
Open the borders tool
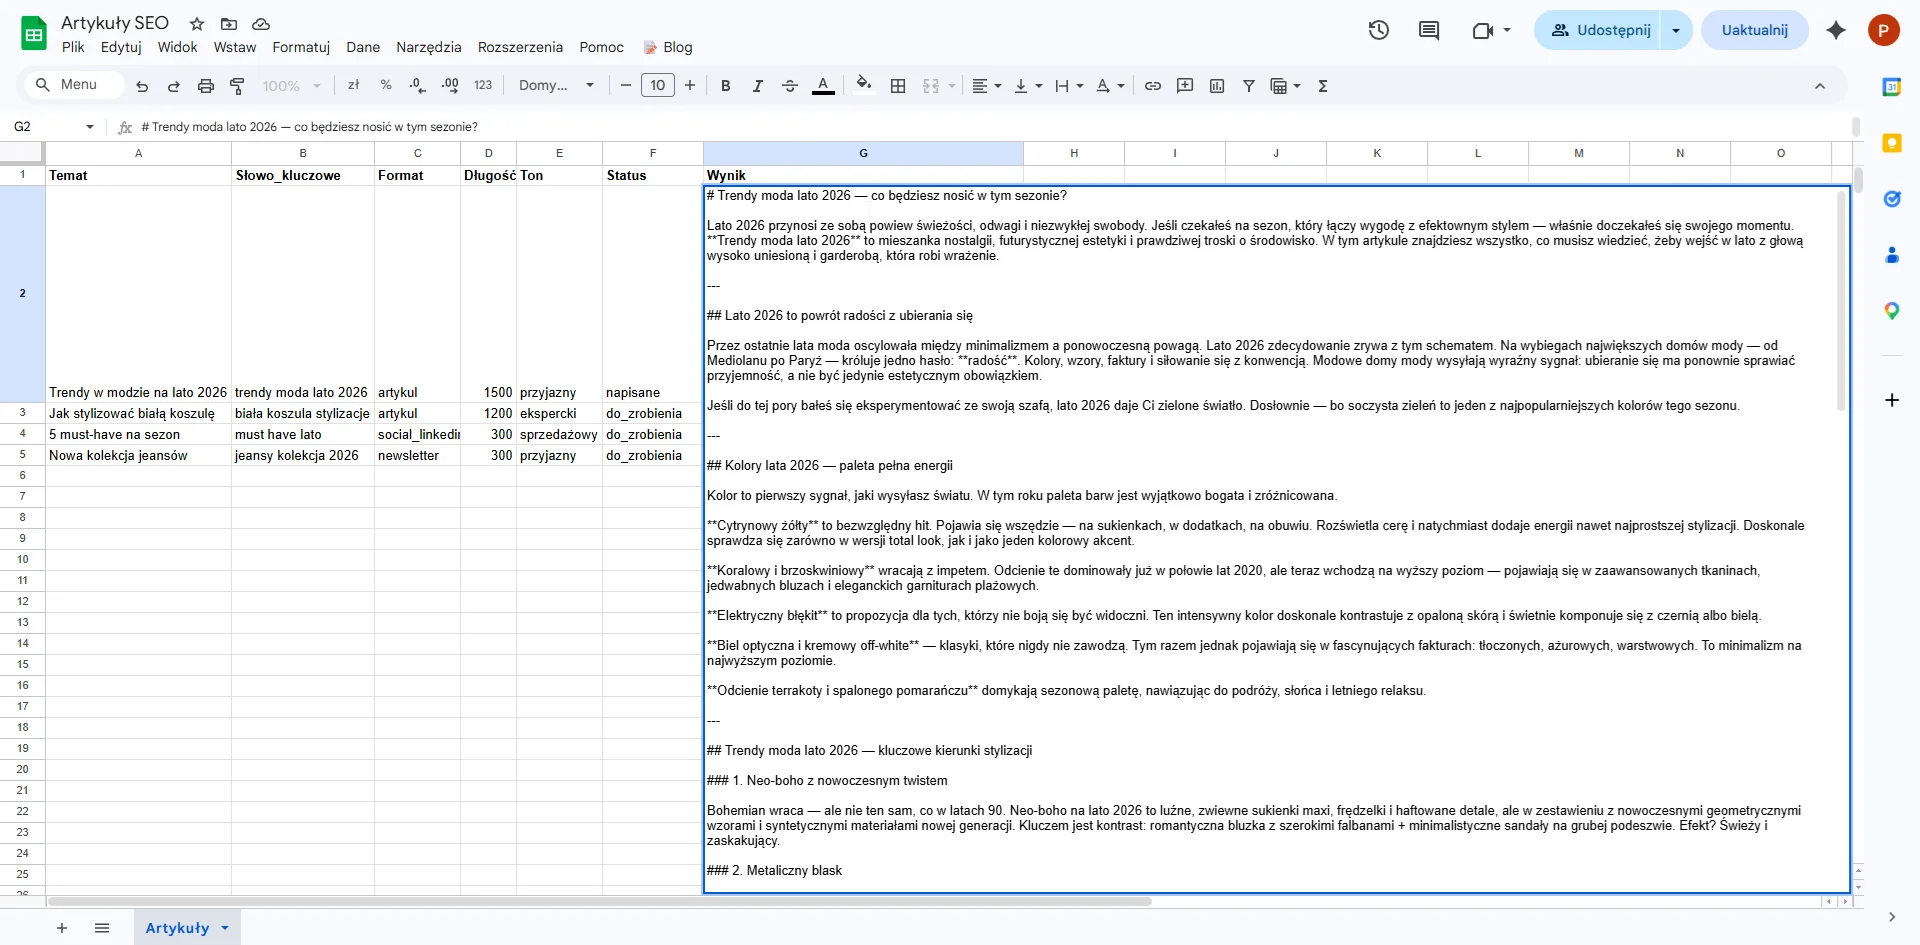click(898, 86)
